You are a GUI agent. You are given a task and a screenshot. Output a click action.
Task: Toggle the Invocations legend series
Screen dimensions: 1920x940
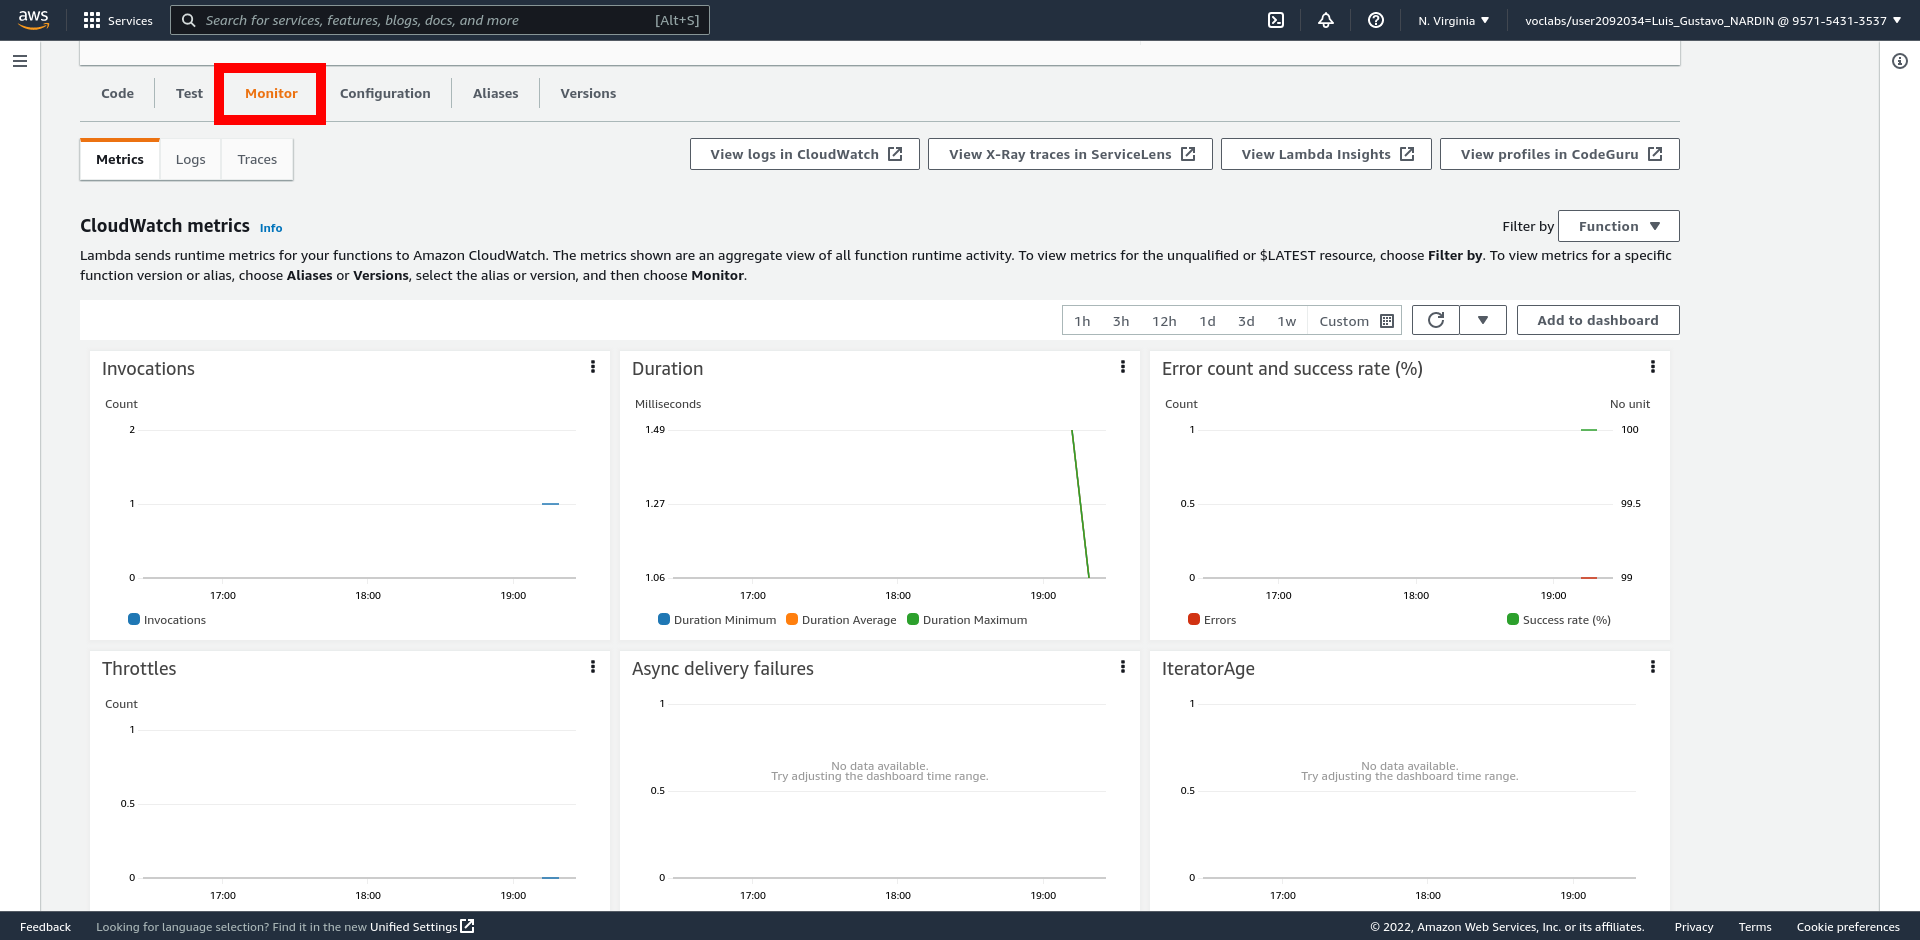[x=167, y=620]
